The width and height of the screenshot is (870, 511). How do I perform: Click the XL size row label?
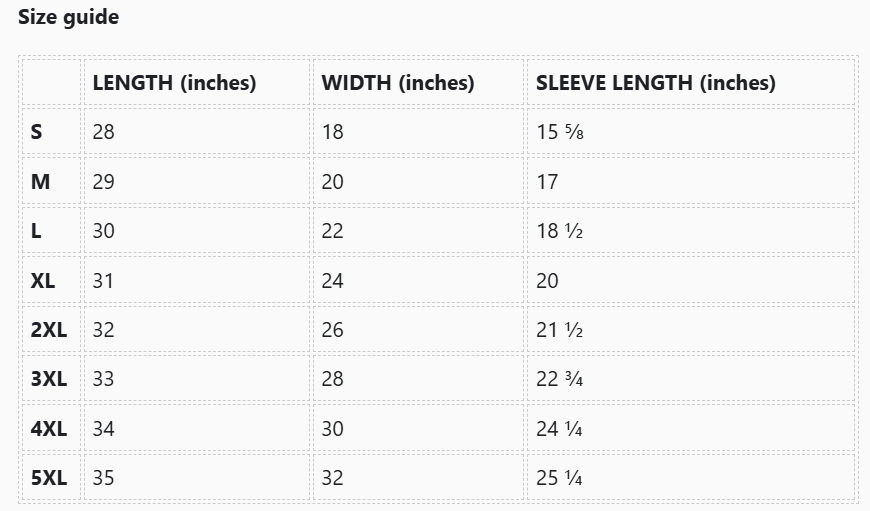click(43, 281)
